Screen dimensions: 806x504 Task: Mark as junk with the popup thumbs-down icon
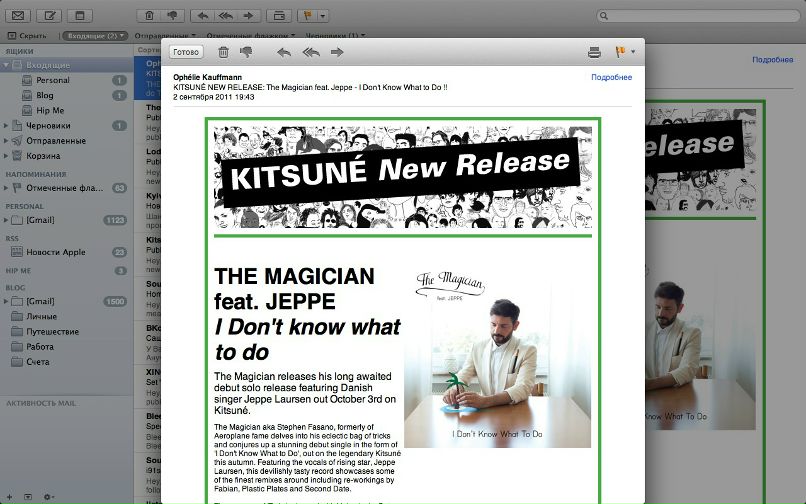click(246, 52)
